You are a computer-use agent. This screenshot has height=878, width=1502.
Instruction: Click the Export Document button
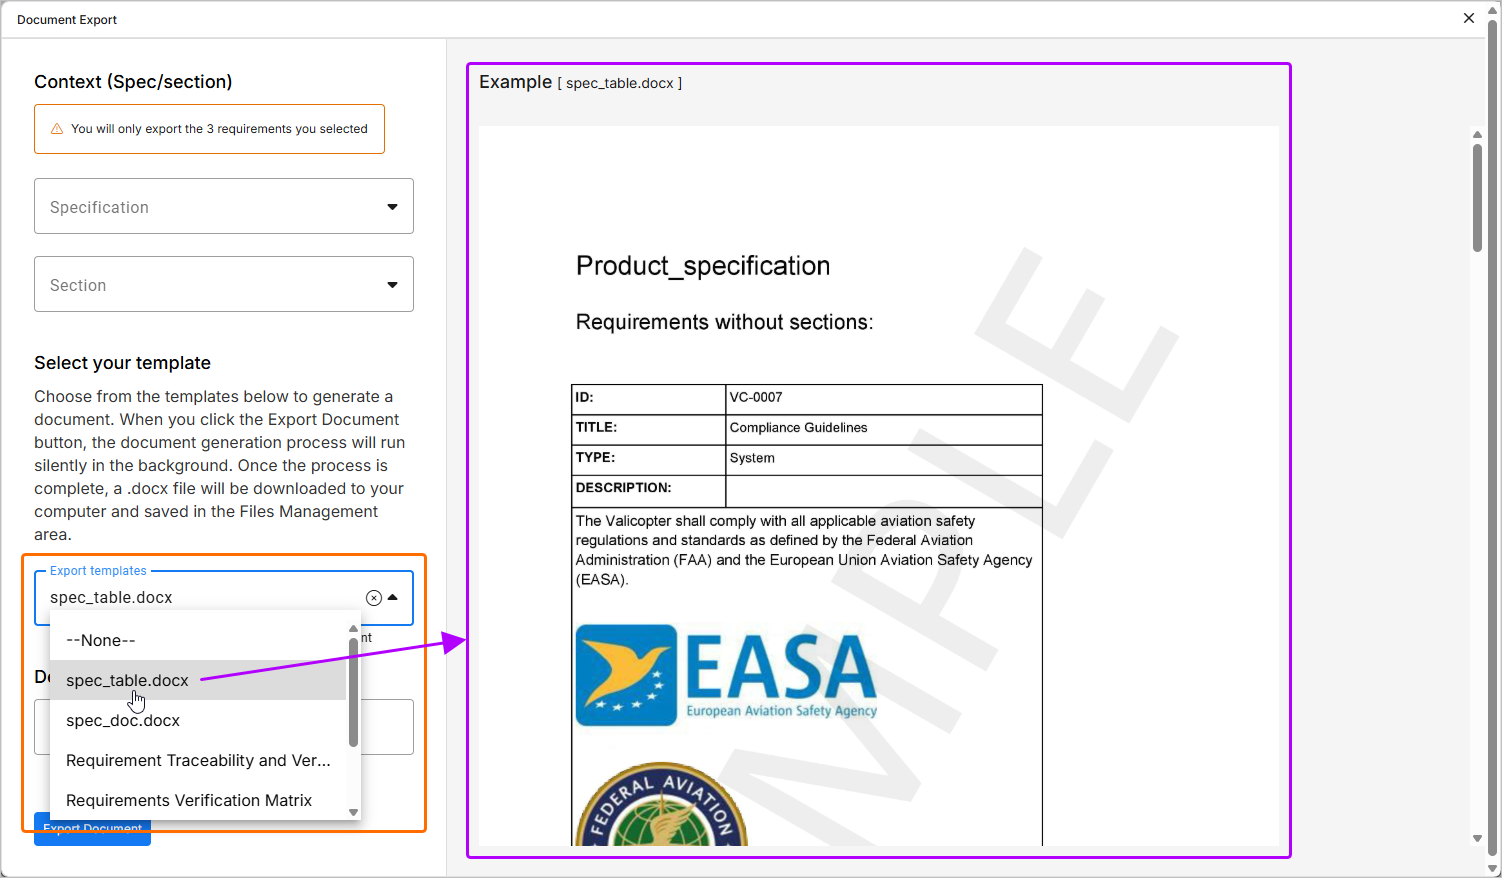(x=92, y=829)
